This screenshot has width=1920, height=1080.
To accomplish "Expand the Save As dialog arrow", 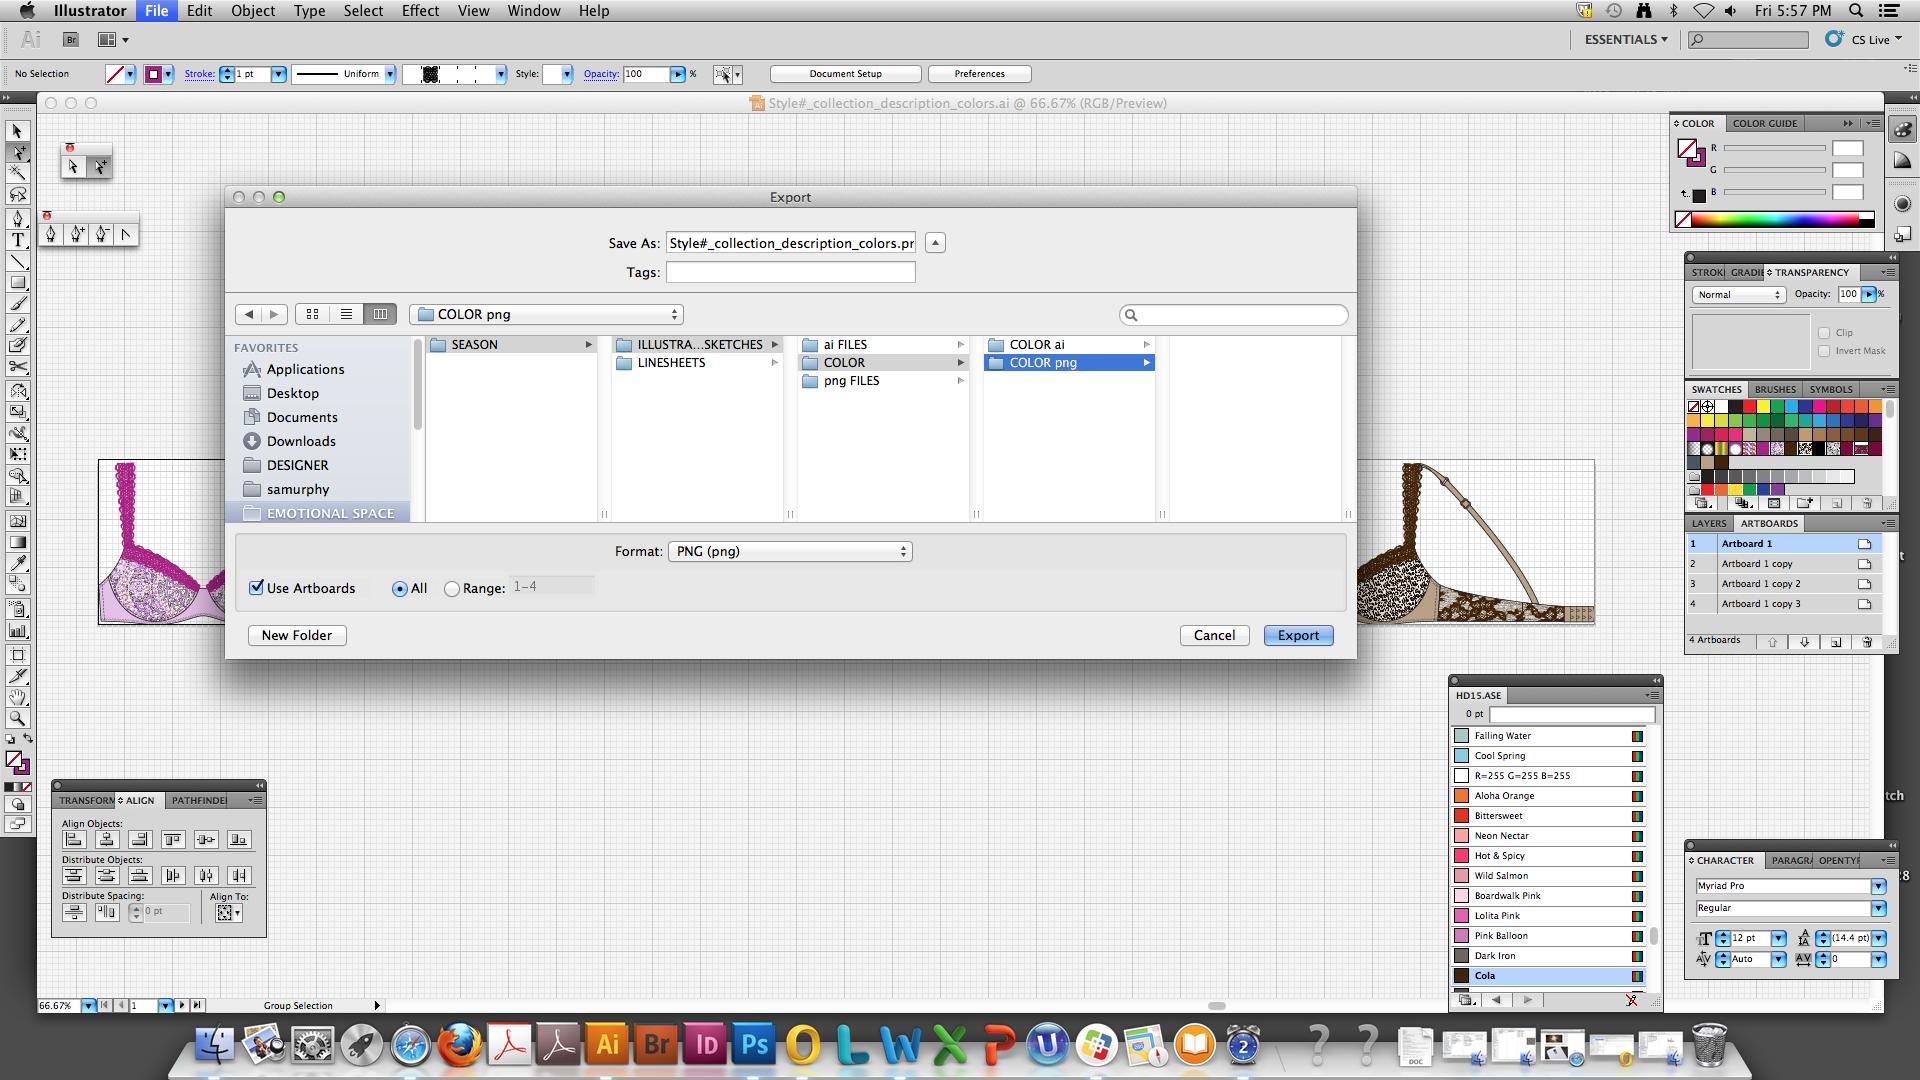I will click(x=935, y=243).
